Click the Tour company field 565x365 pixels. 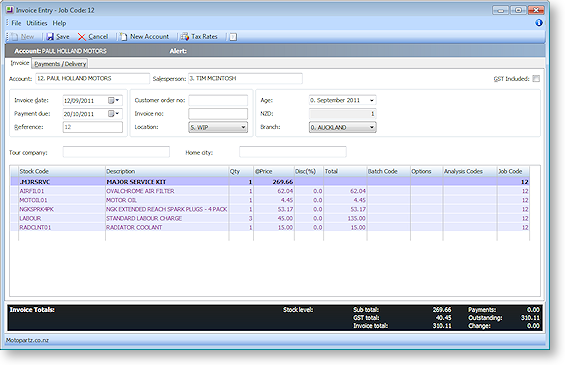(x=116, y=152)
